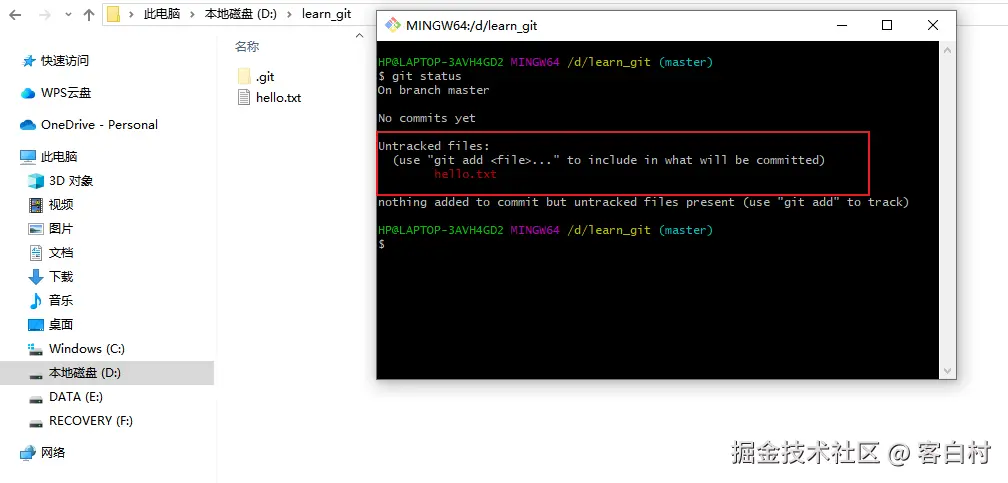This screenshot has height=483, width=1008.
Task: Click the 图片 picture icon
Action: coord(36,229)
